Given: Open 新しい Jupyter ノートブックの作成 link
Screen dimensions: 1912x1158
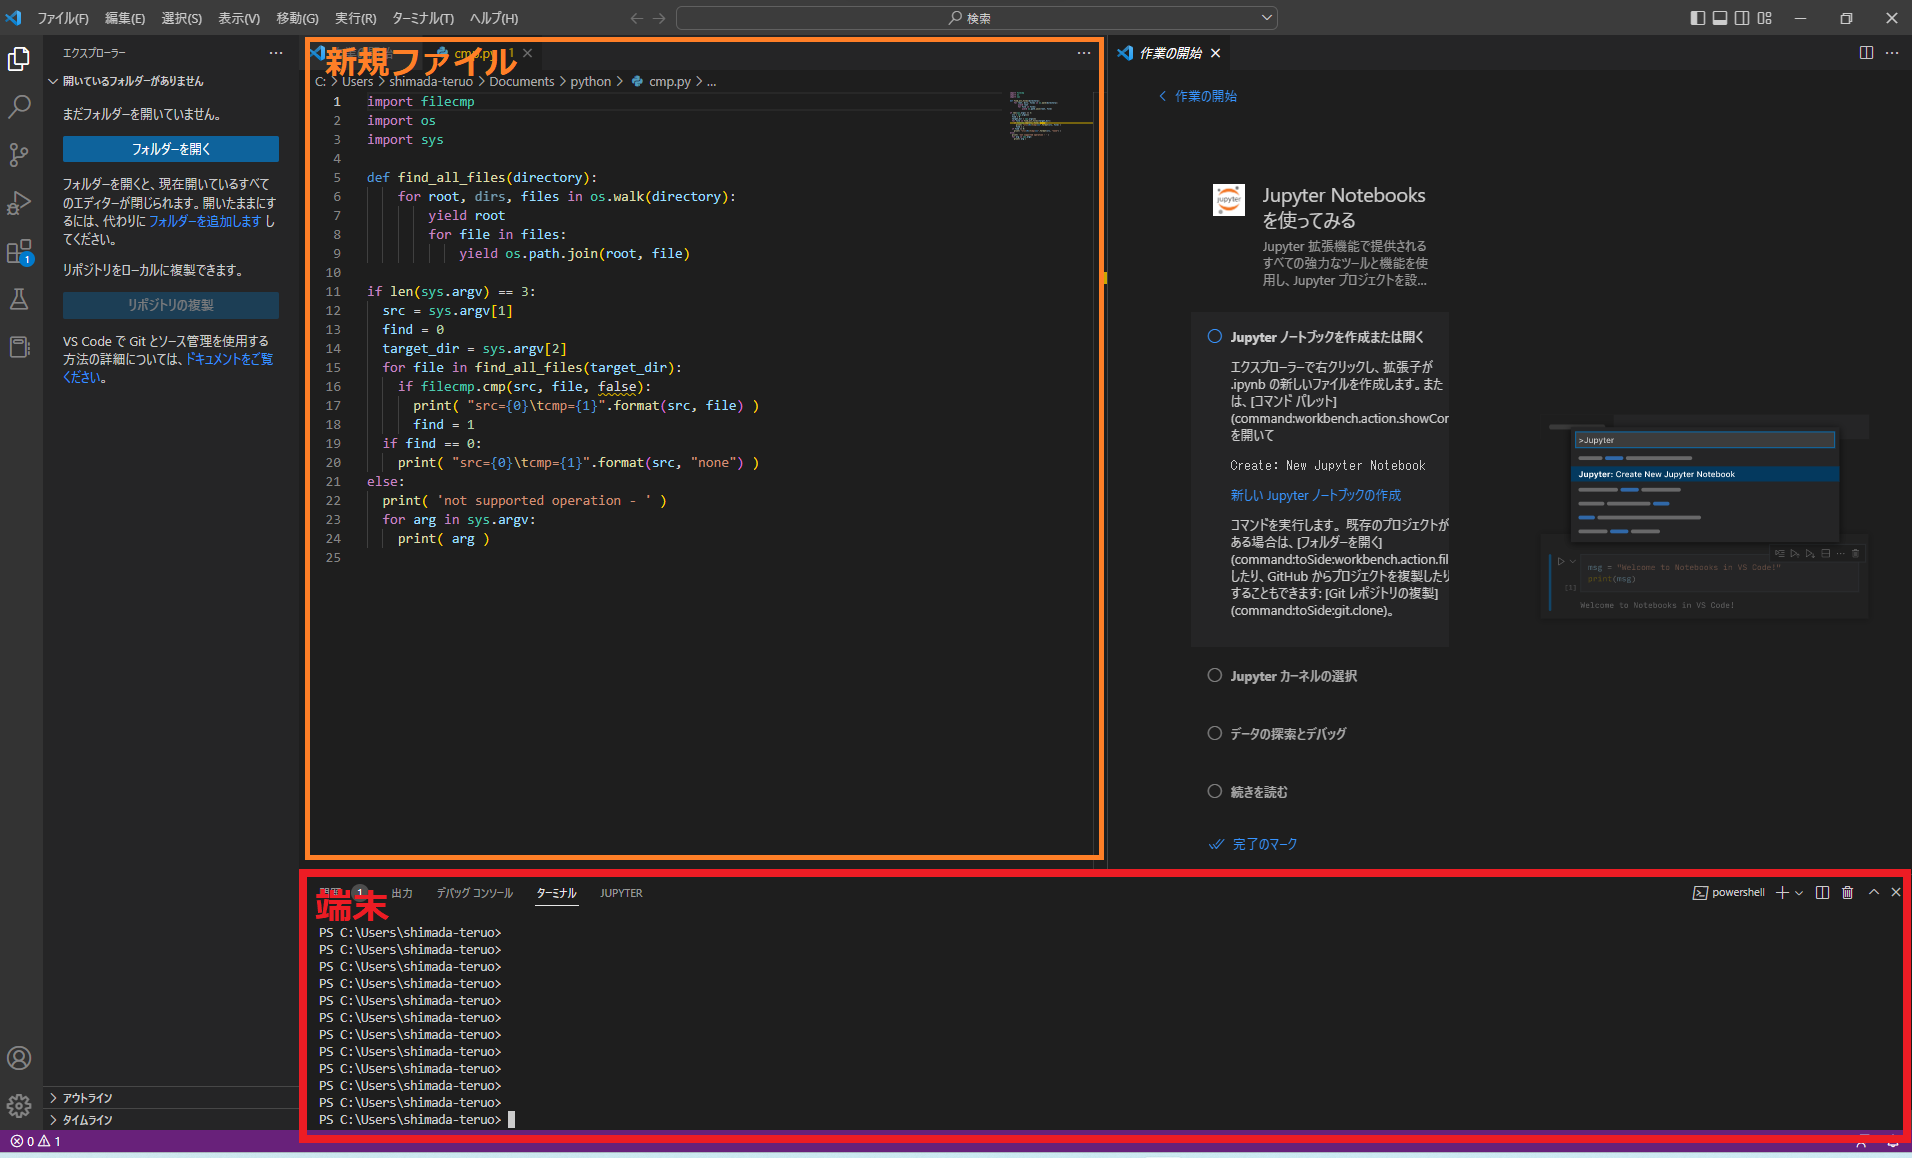Looking at the screenshot, I should tap(1315, 495).
